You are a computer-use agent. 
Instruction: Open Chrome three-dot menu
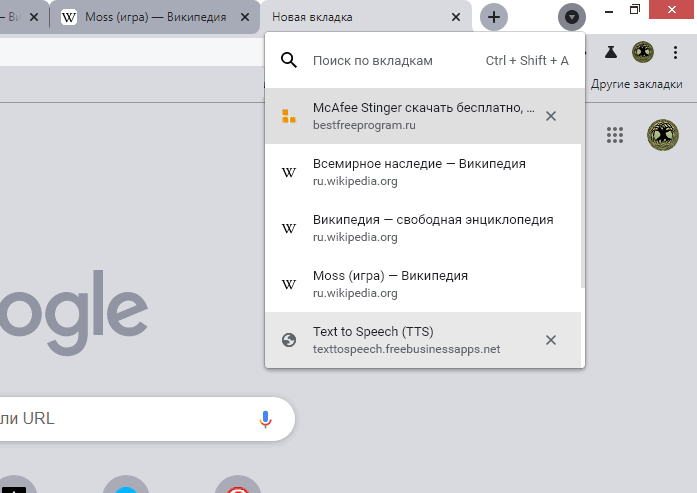click(x=675, y=52)
